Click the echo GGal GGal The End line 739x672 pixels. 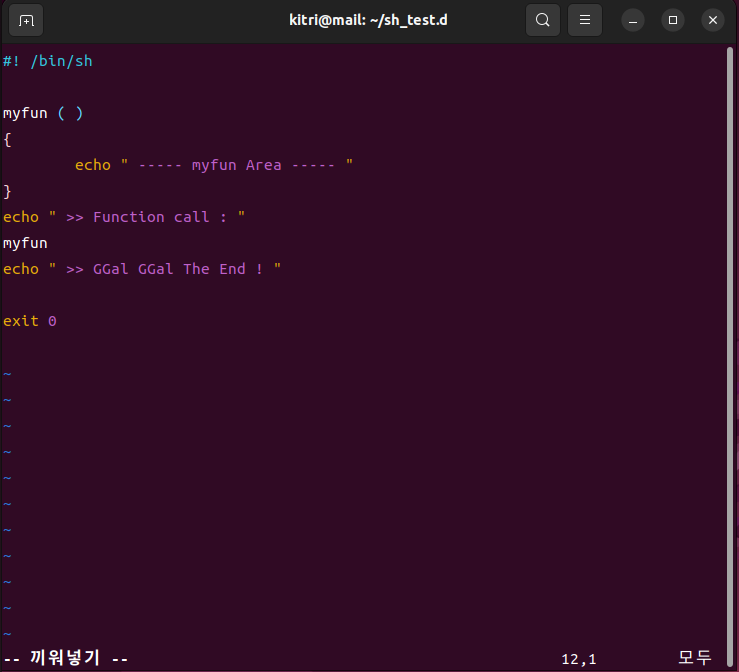pyautogui.click(x=142, y=269)
